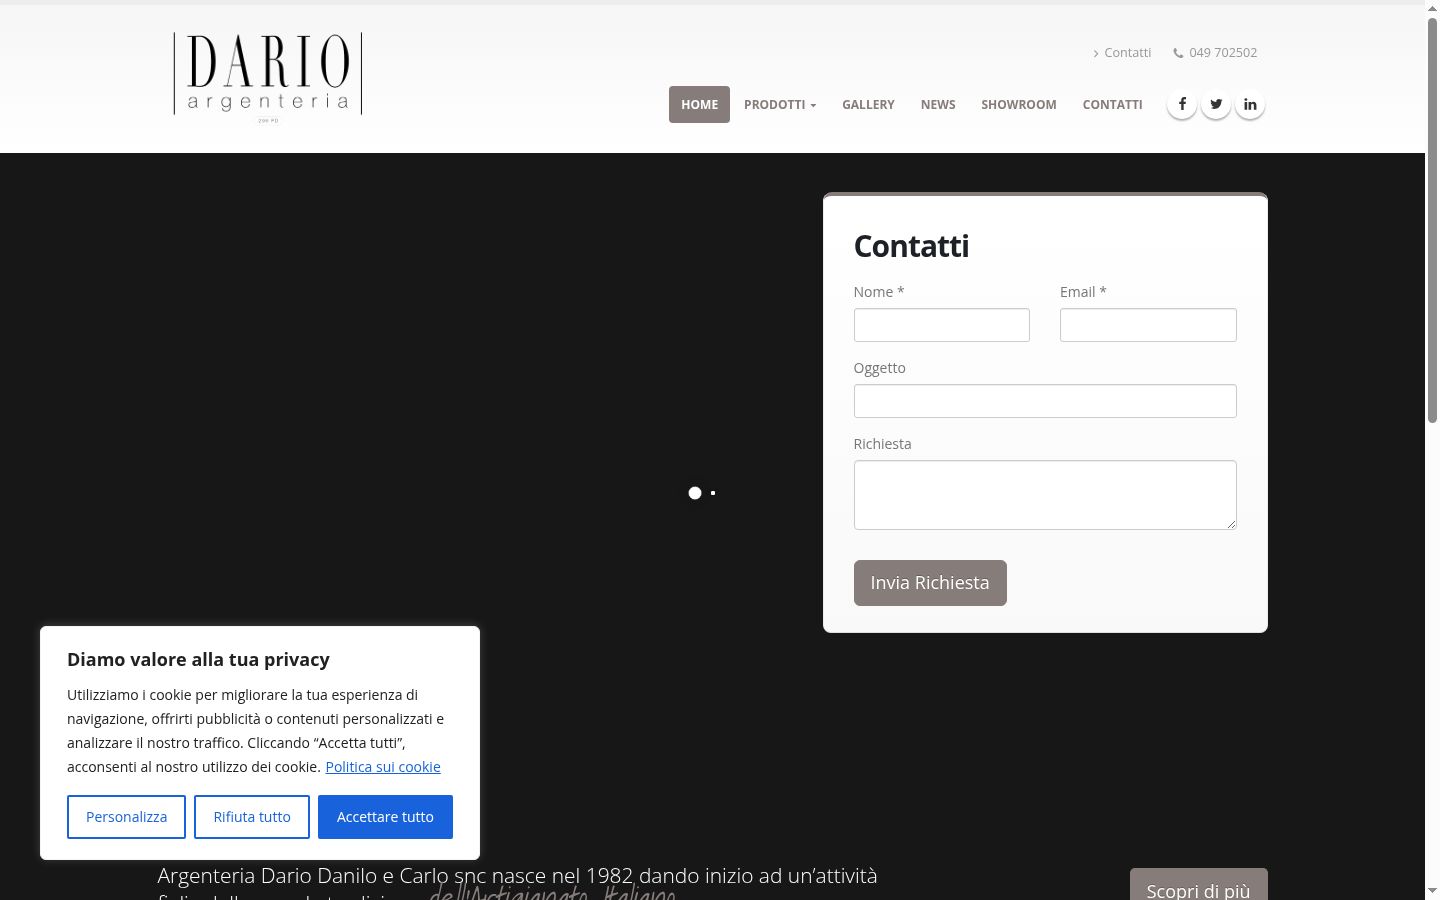Click the Contatti link in the top header

tap(1127, 53)
